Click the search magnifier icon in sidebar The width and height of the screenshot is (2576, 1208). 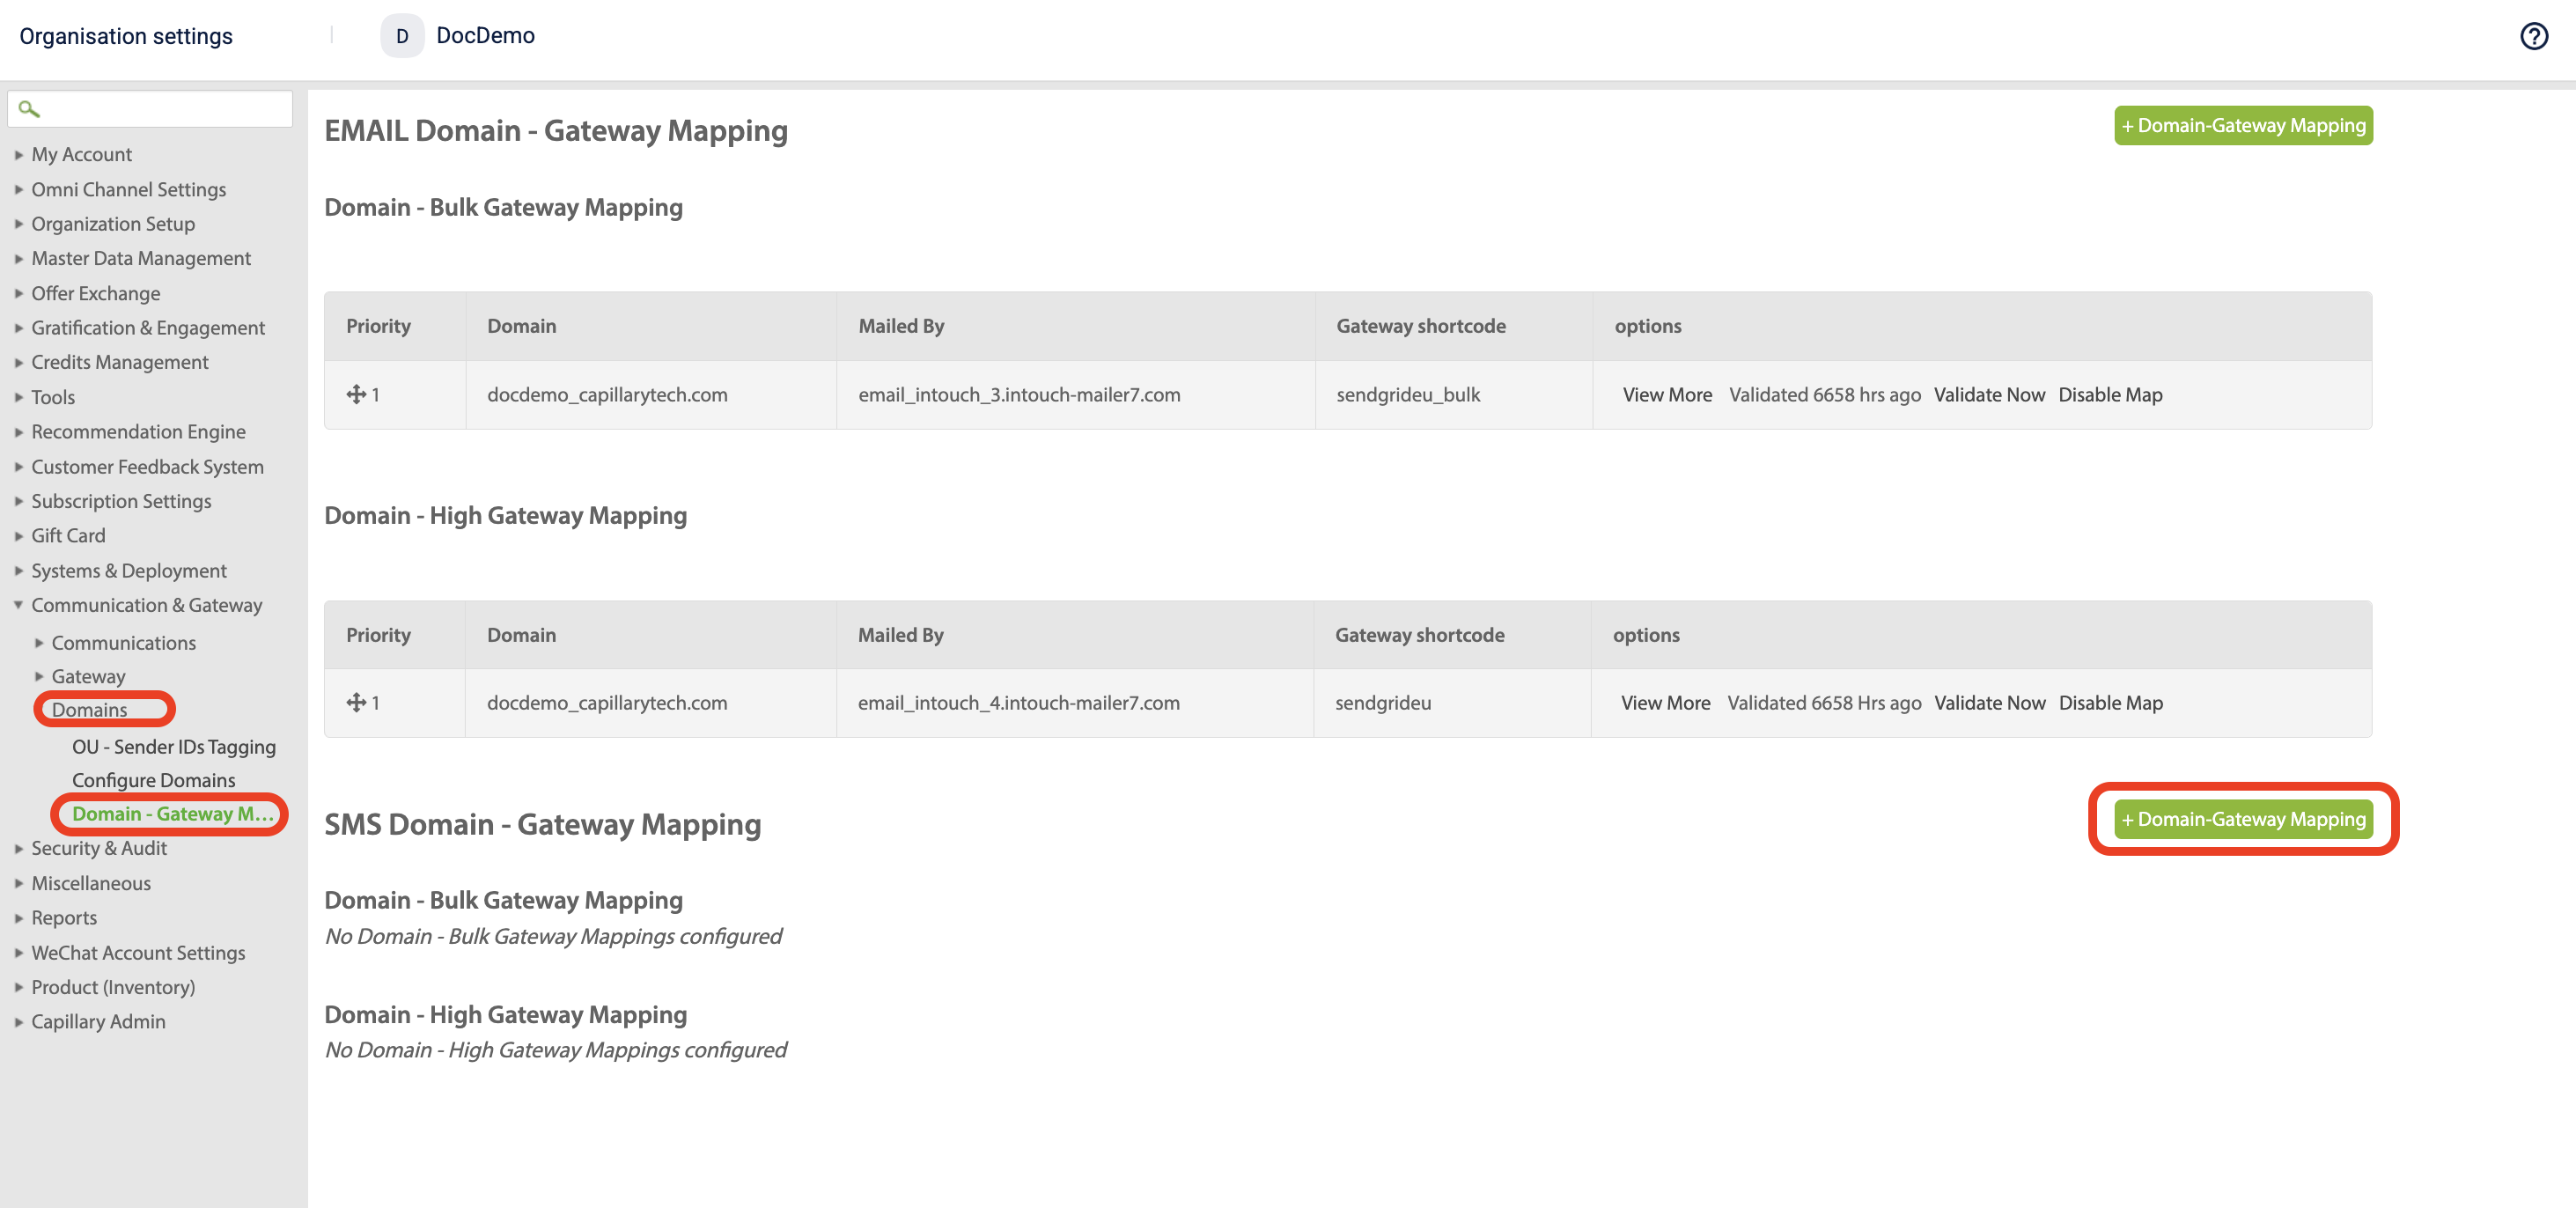point(29,109)
